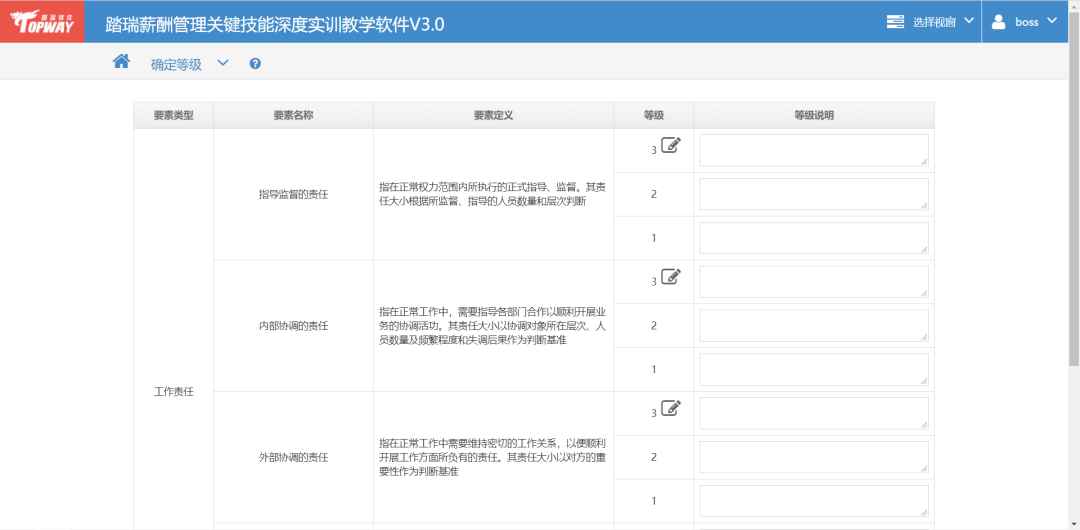Screen dimensions: 1080x530
Task: Click the 等级说明 column header
Action: pyautogui.click(x=813, y=115)
